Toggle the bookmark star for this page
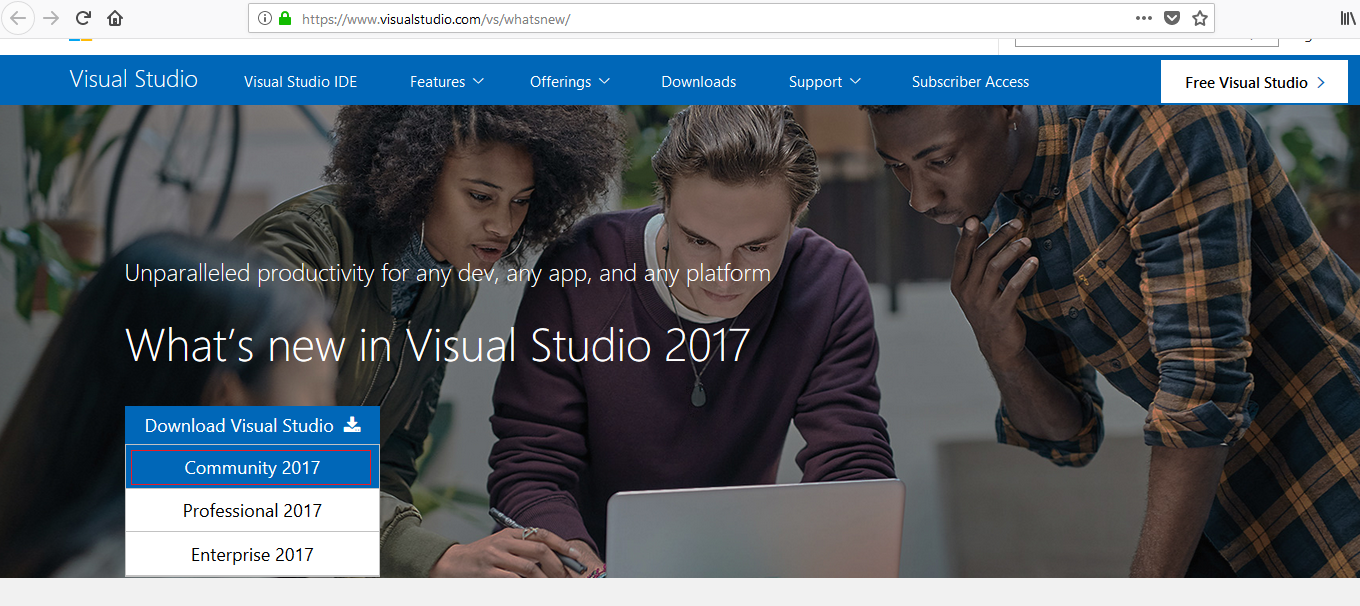The height and width of the screenshot is (606, 1360). click(x=1199, y=17)
